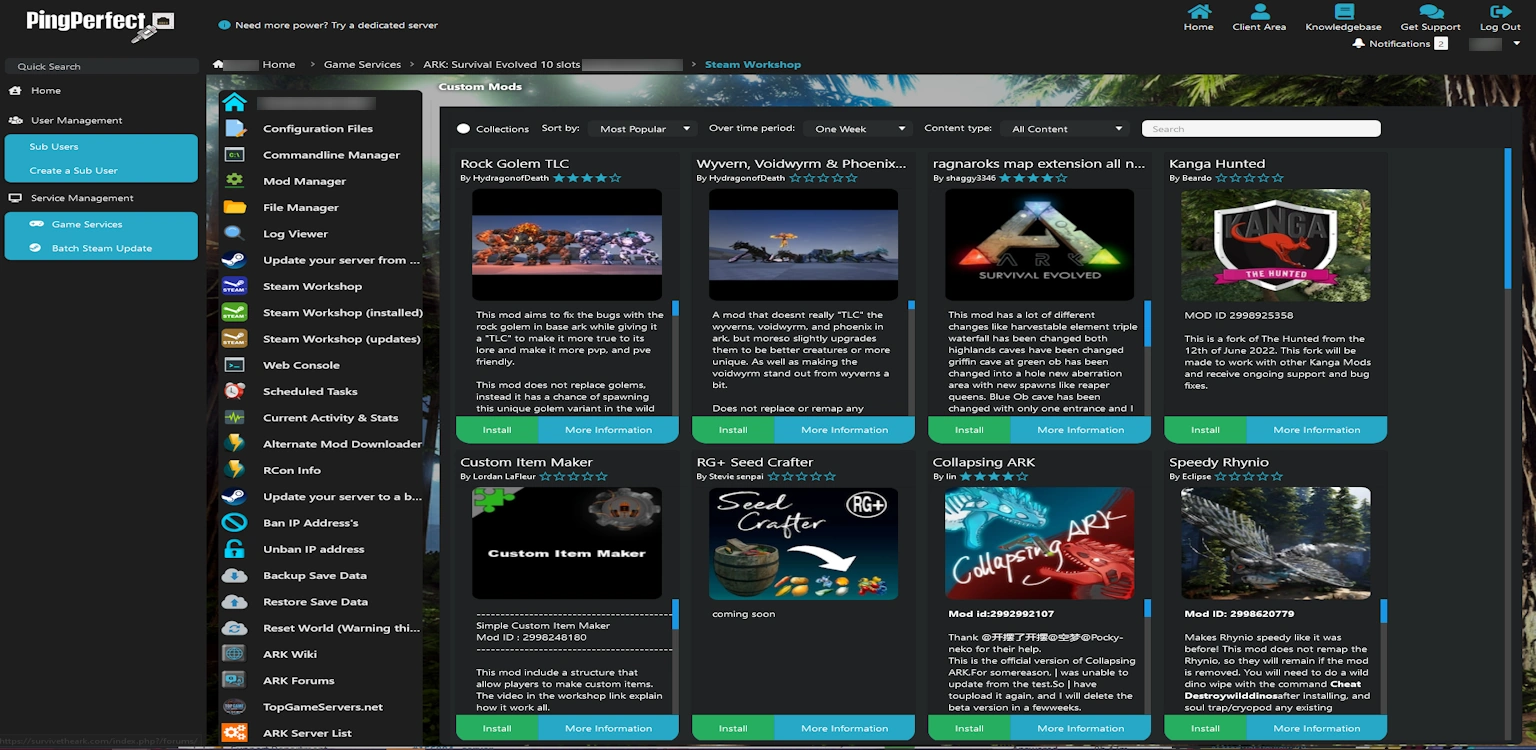Click the Log Viewer magnifier icon
Viewport: 1536px width, 750px height.
(x=235, y=234)
